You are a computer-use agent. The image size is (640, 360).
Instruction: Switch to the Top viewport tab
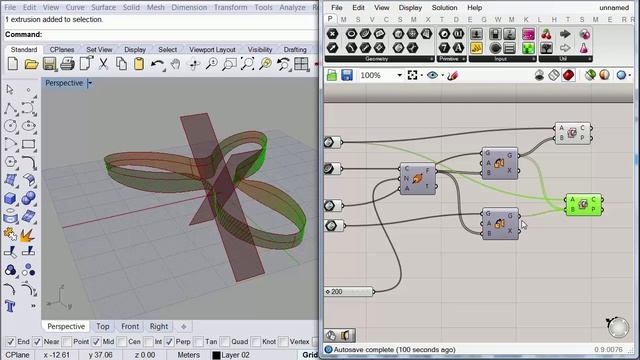(102, 326)
